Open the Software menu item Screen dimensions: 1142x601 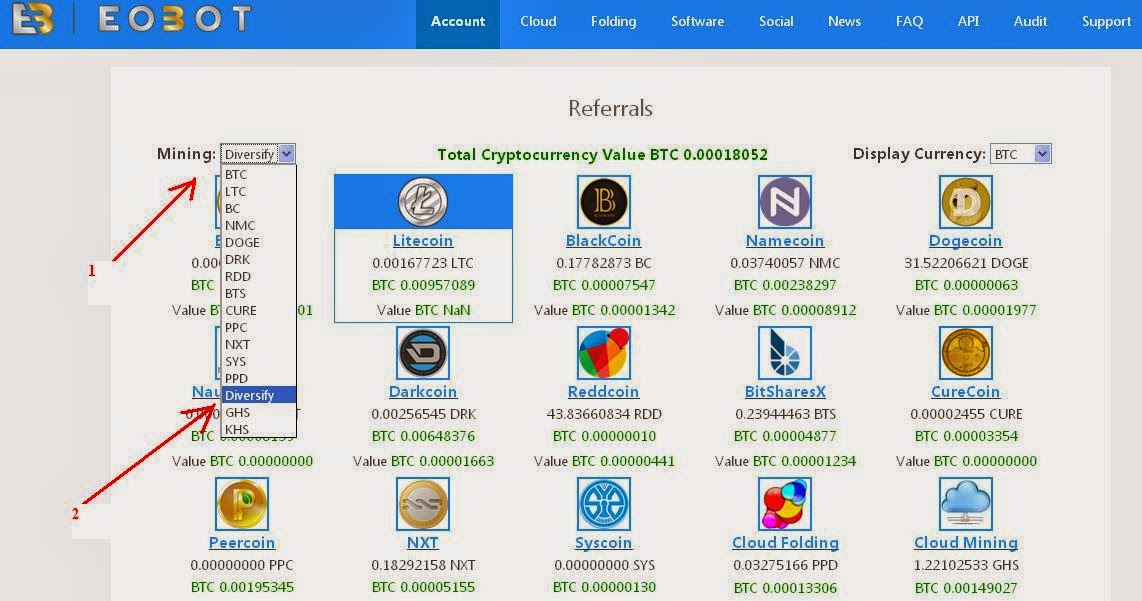tap(697, 22)
